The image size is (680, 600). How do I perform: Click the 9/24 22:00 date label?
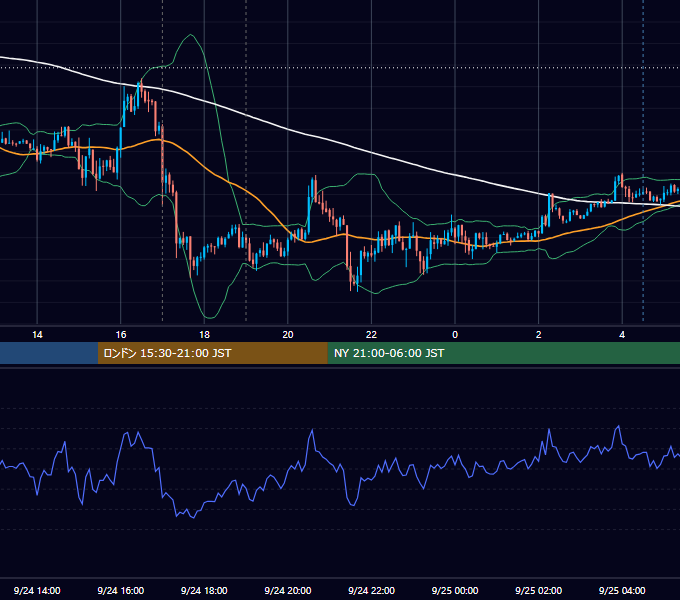(x=372, y=590)
